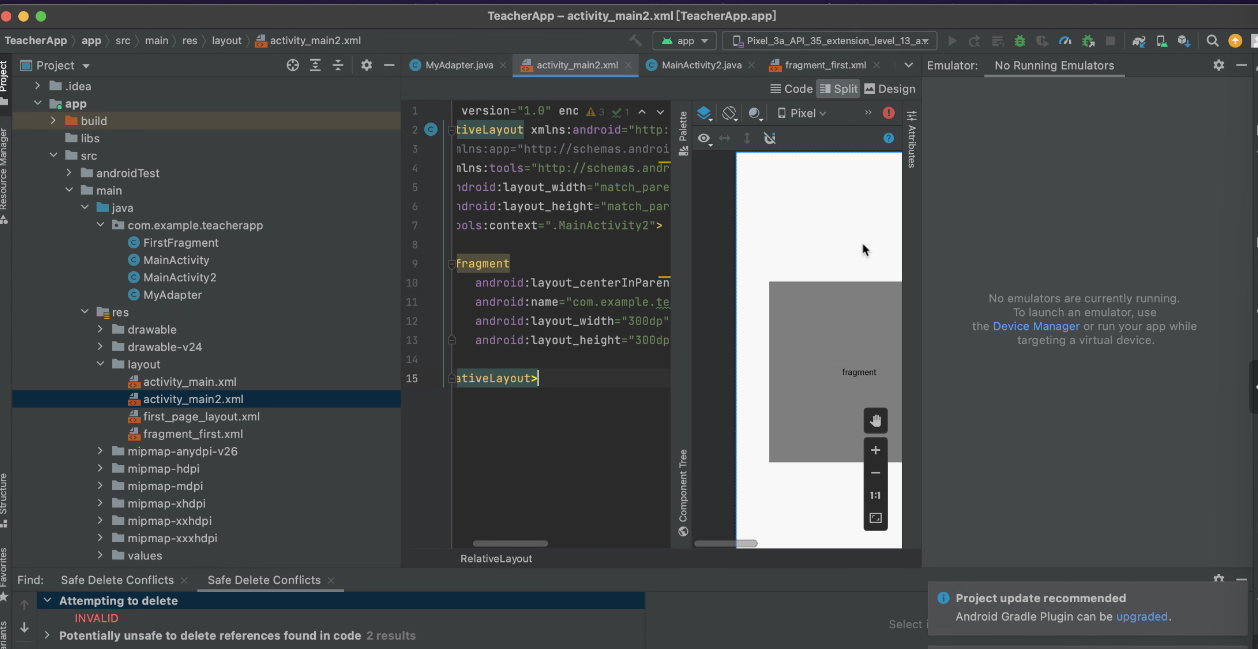Expand Potentially unsafe to delete results
The height and width of the screenshot is (649, 1258).
47,635
